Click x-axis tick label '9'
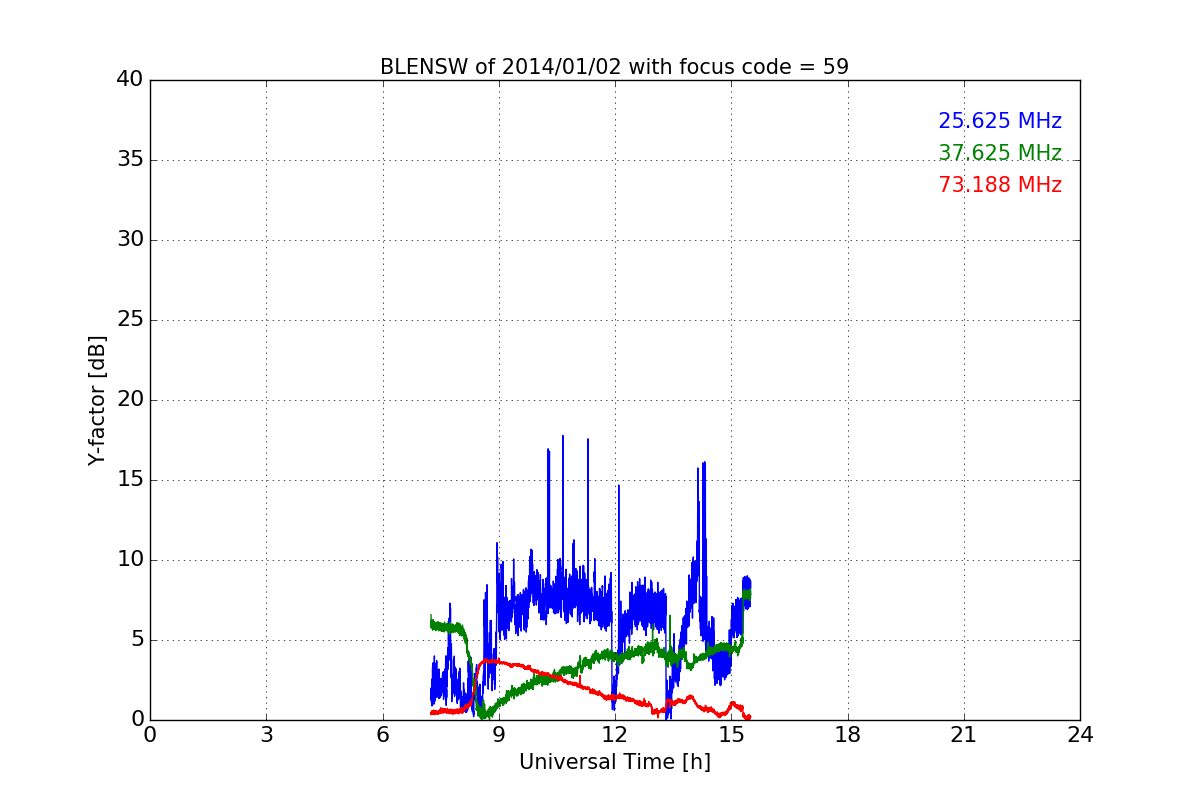The image size is (1200, 800). tap(499, 734)
